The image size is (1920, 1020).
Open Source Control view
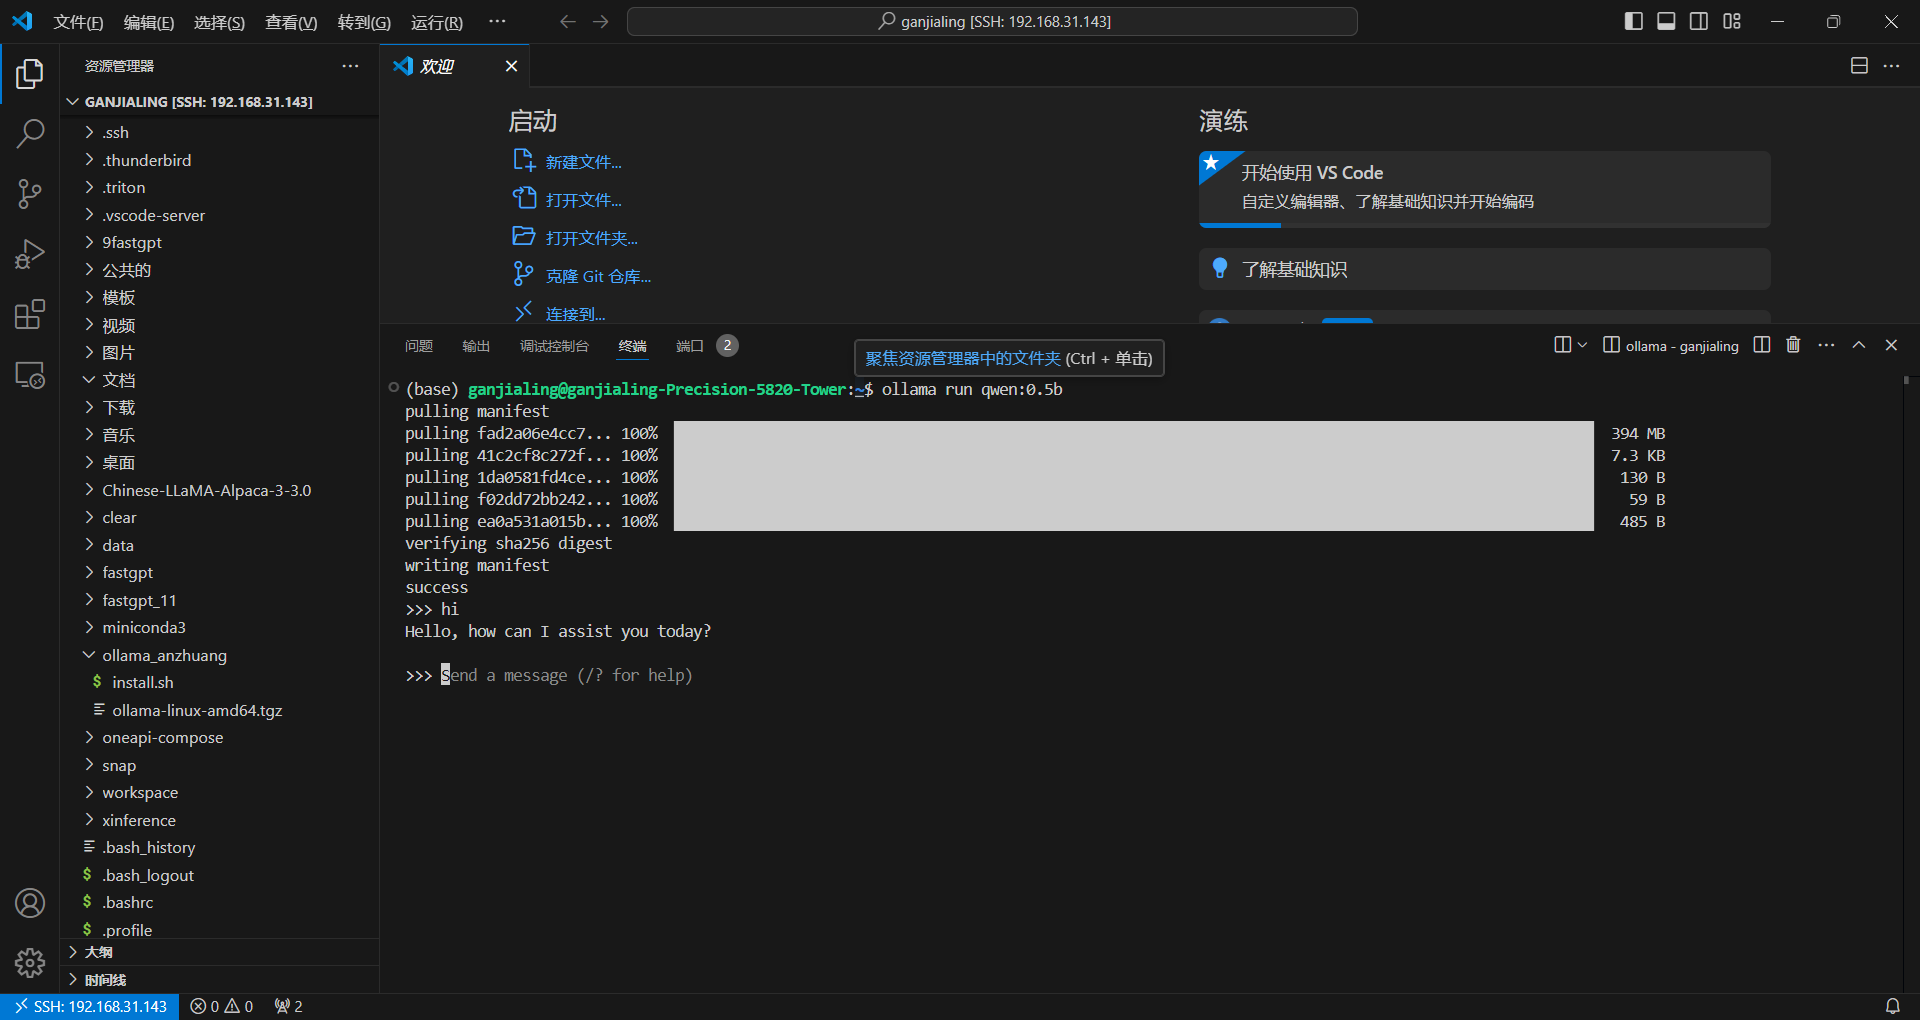[30, 194]
